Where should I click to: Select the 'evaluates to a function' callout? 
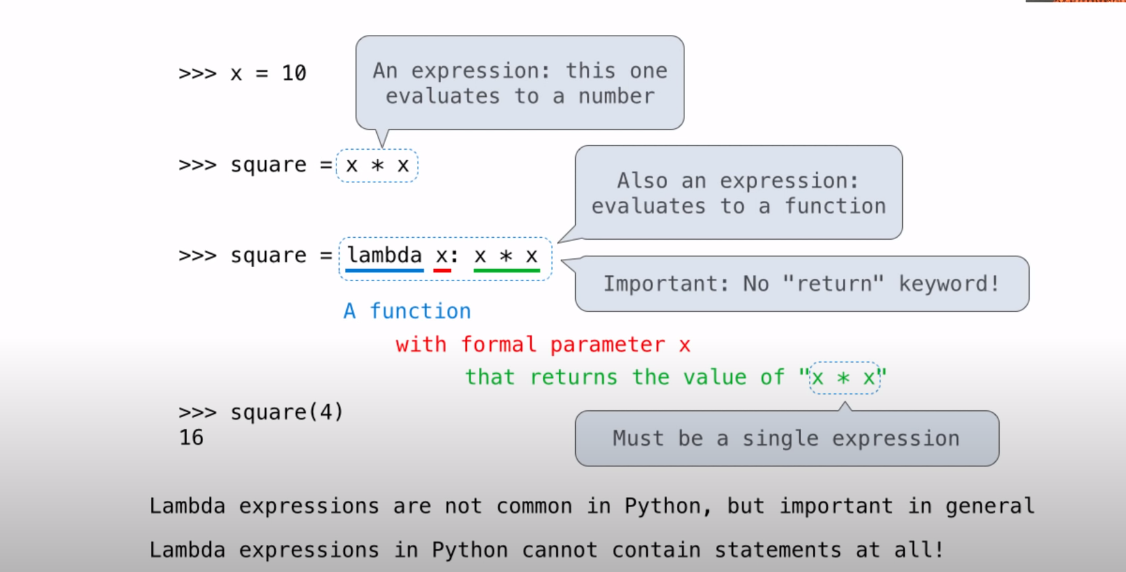pos(738,193)
